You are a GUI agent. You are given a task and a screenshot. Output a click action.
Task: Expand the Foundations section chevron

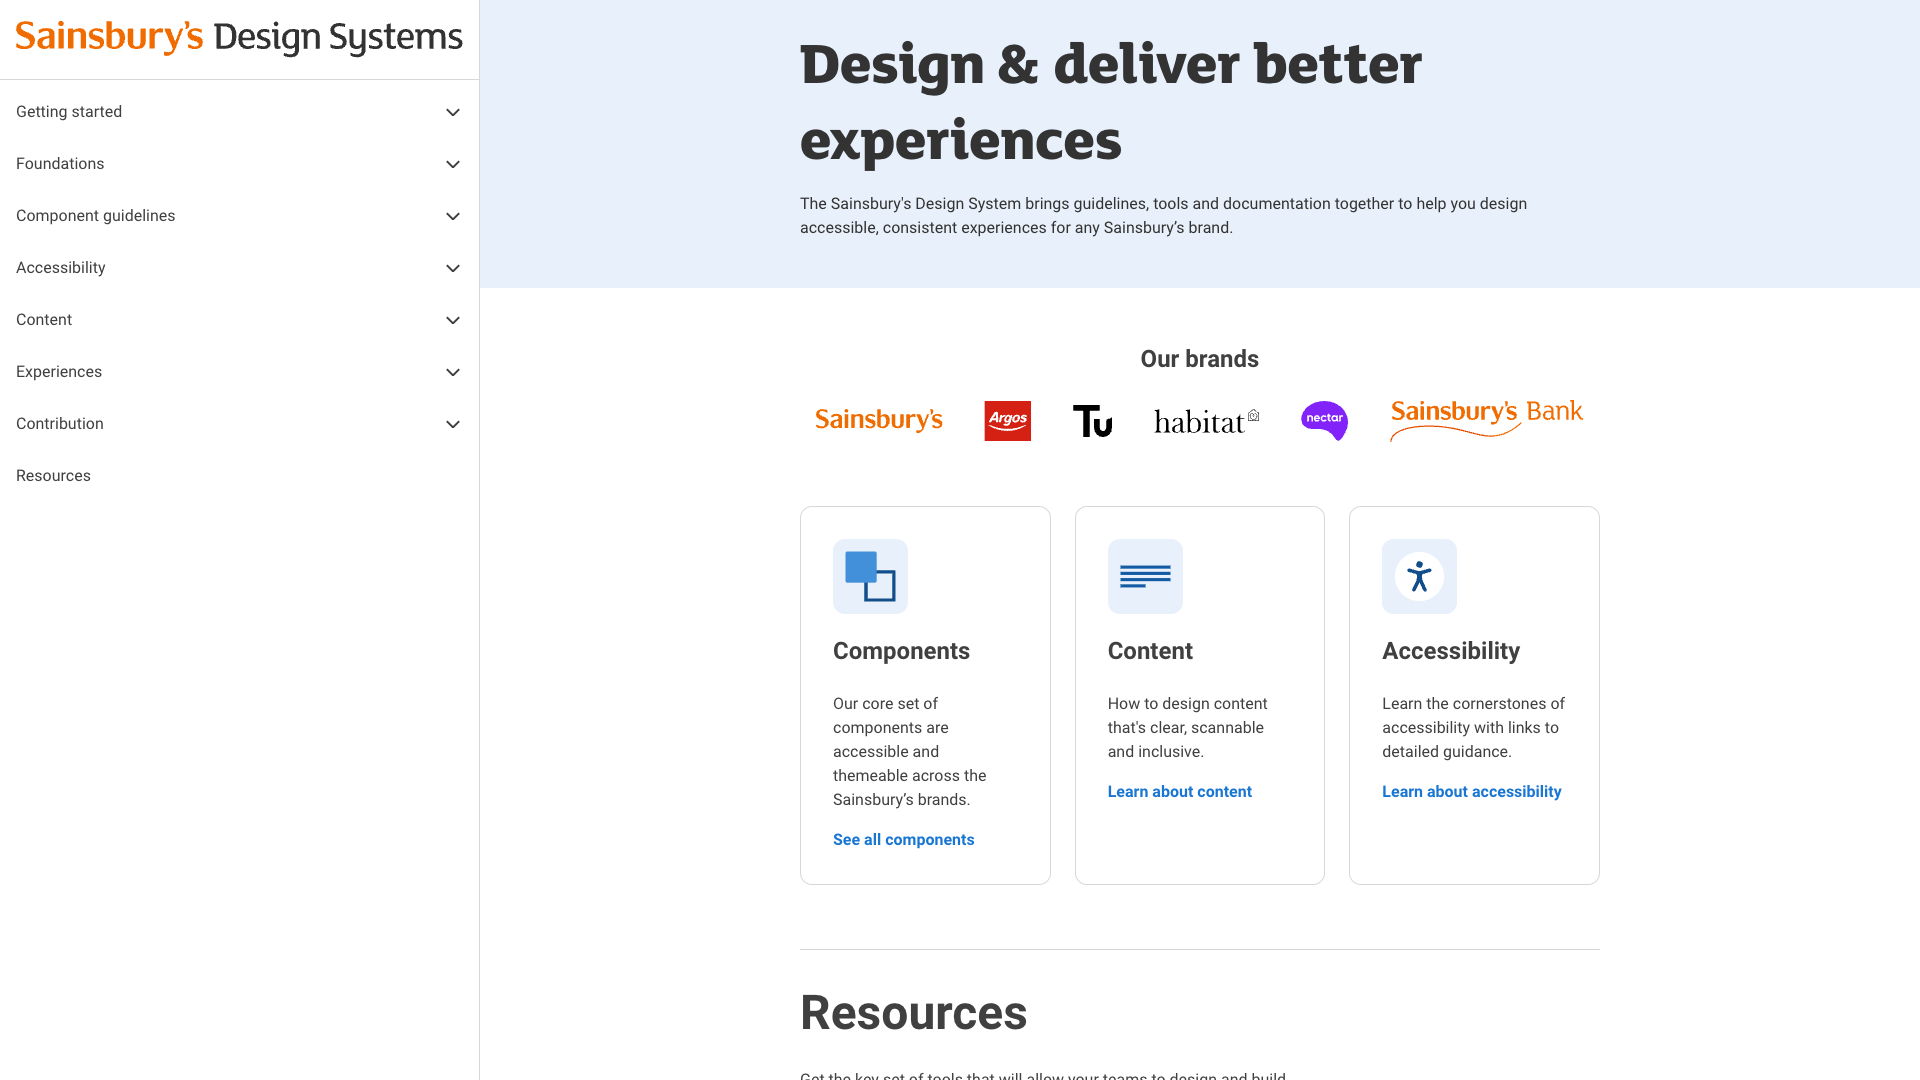453,164
